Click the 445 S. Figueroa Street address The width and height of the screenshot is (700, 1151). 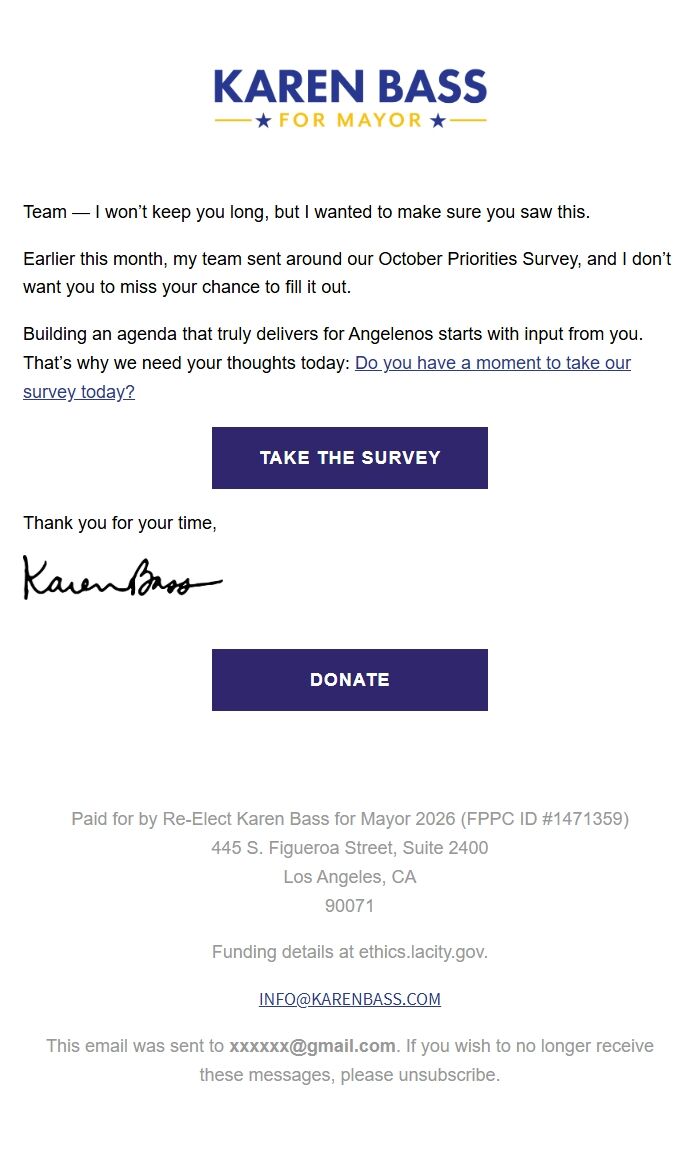tap(350, 848)
